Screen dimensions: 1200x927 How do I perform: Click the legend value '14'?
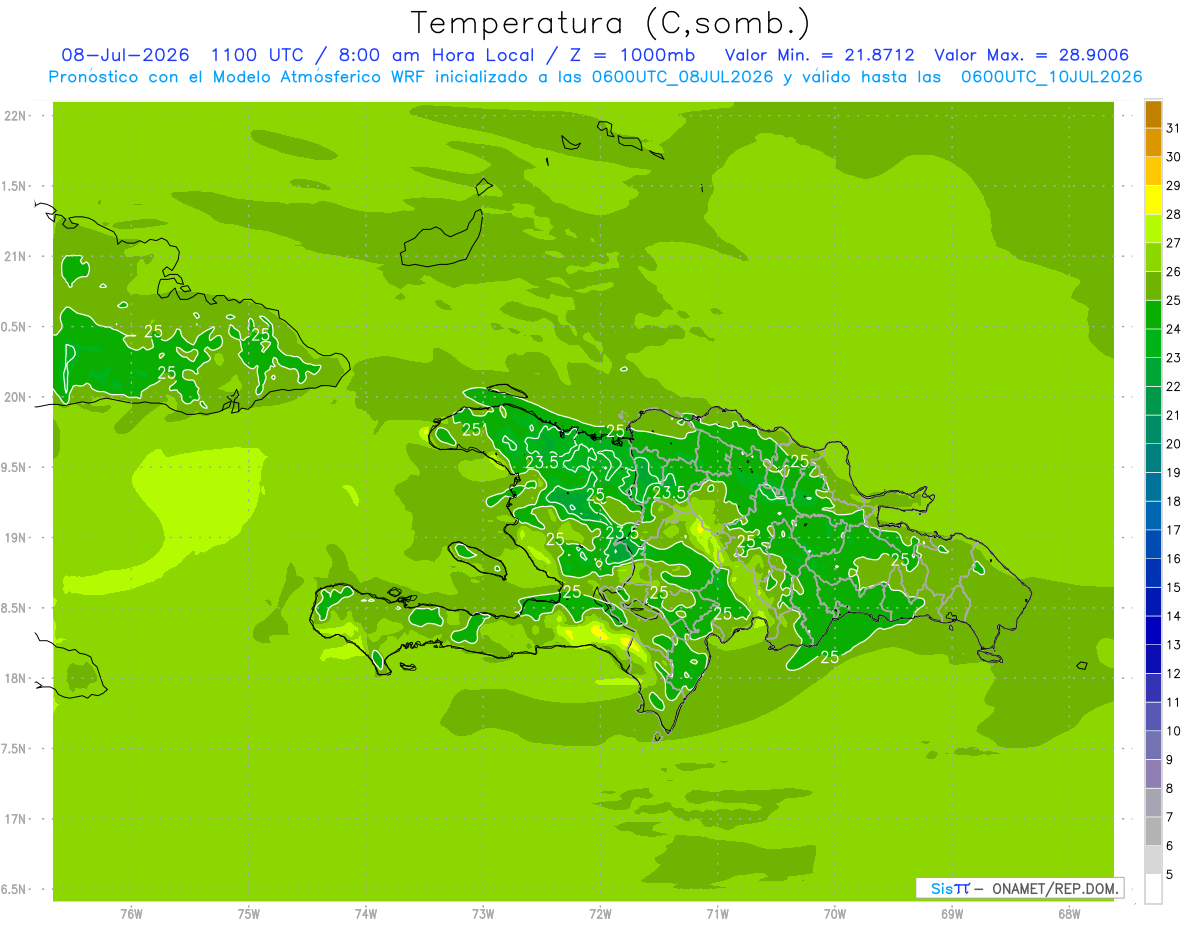1173,617
